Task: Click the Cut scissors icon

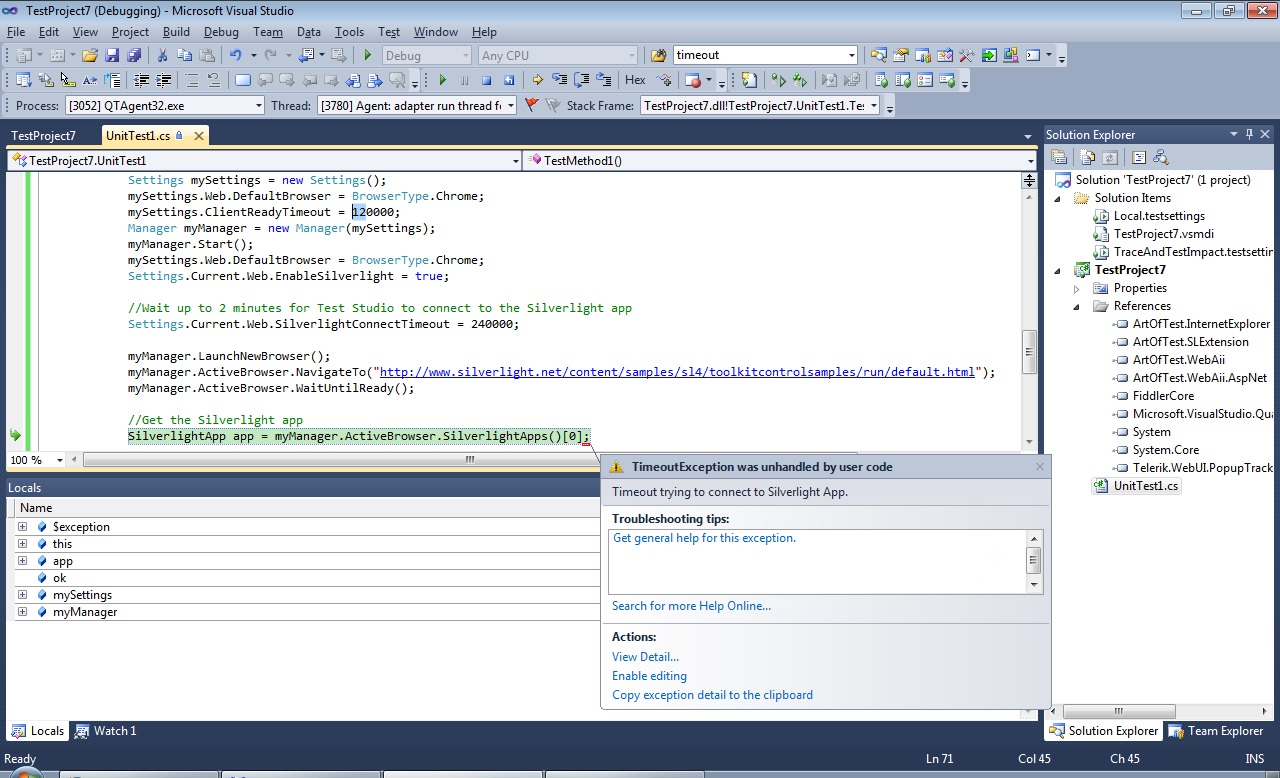Action: 162,56
